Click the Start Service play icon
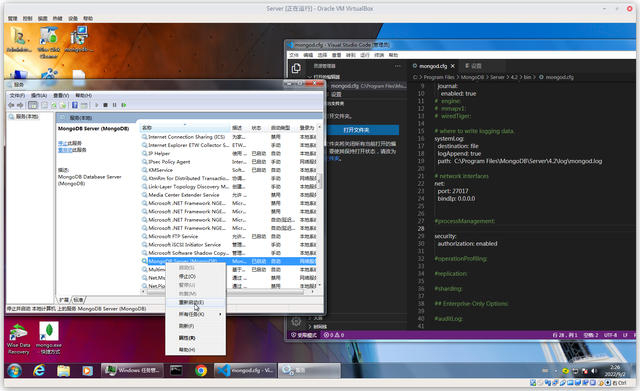 click(x=97, y=105)
